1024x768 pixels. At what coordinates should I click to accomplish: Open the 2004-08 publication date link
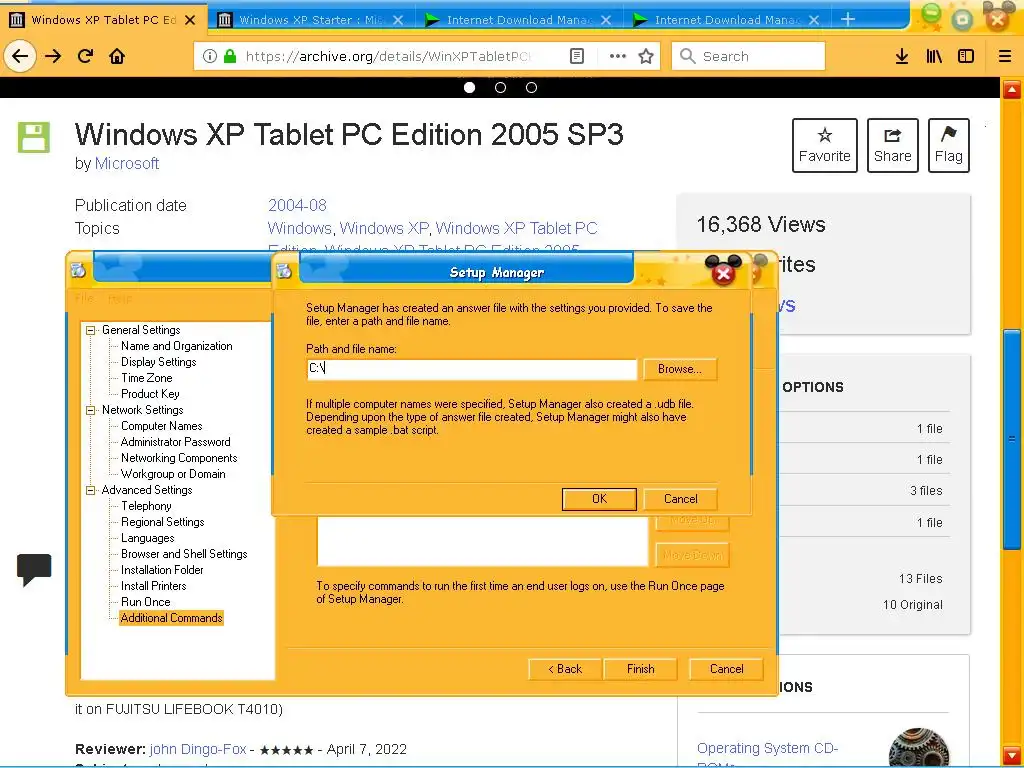297,205
